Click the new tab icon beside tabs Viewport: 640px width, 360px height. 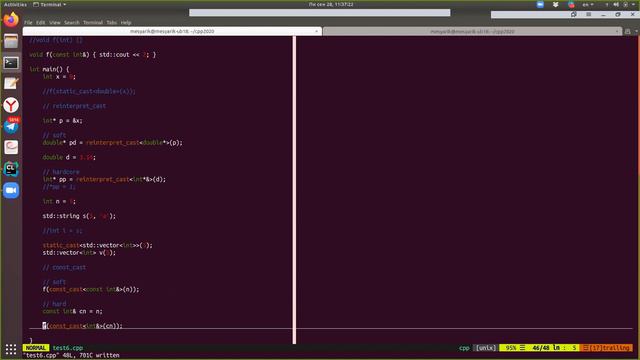[628, 31]
